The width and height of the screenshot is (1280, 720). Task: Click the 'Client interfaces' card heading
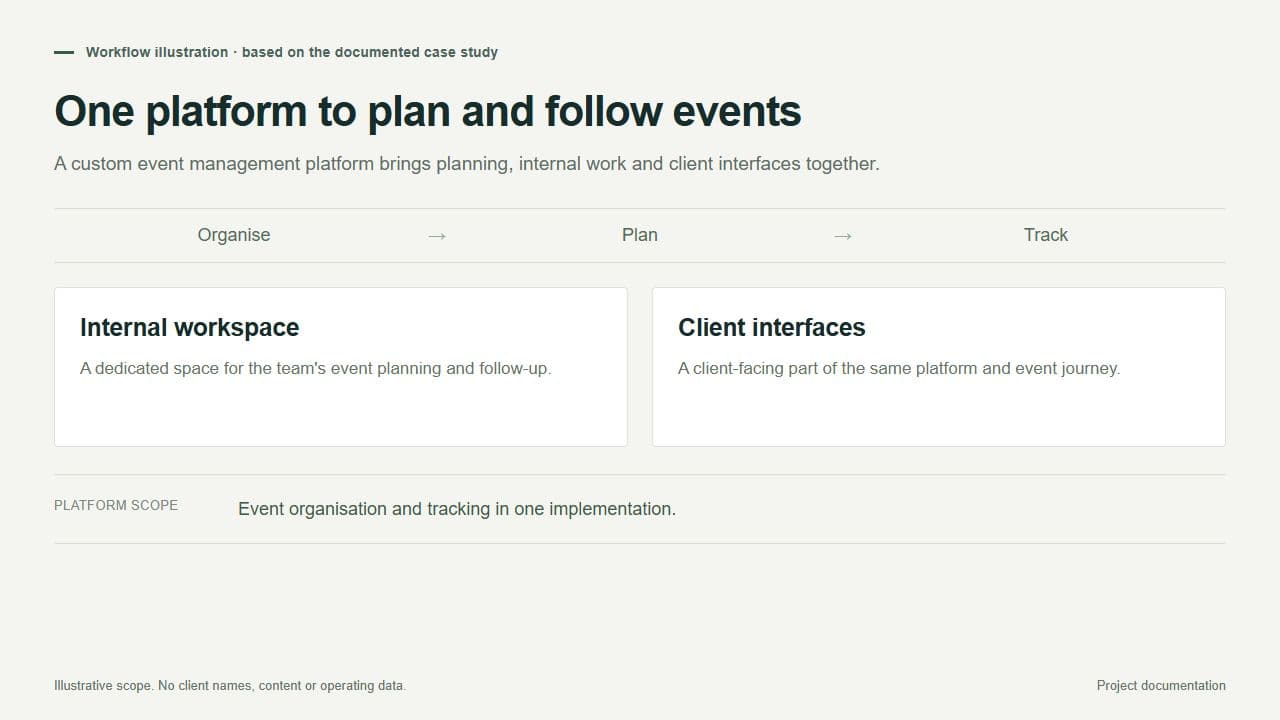pos(772,327)
